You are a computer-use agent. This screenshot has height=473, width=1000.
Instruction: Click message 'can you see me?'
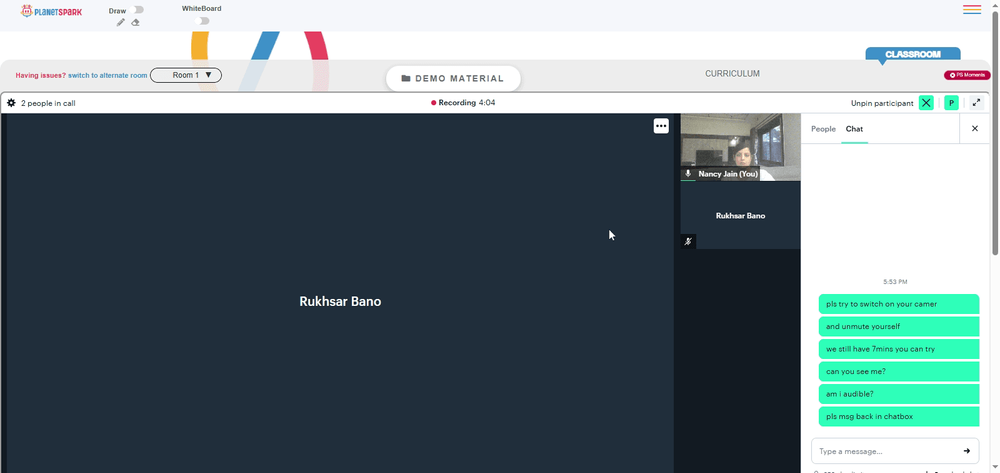(x=899, y=372)
